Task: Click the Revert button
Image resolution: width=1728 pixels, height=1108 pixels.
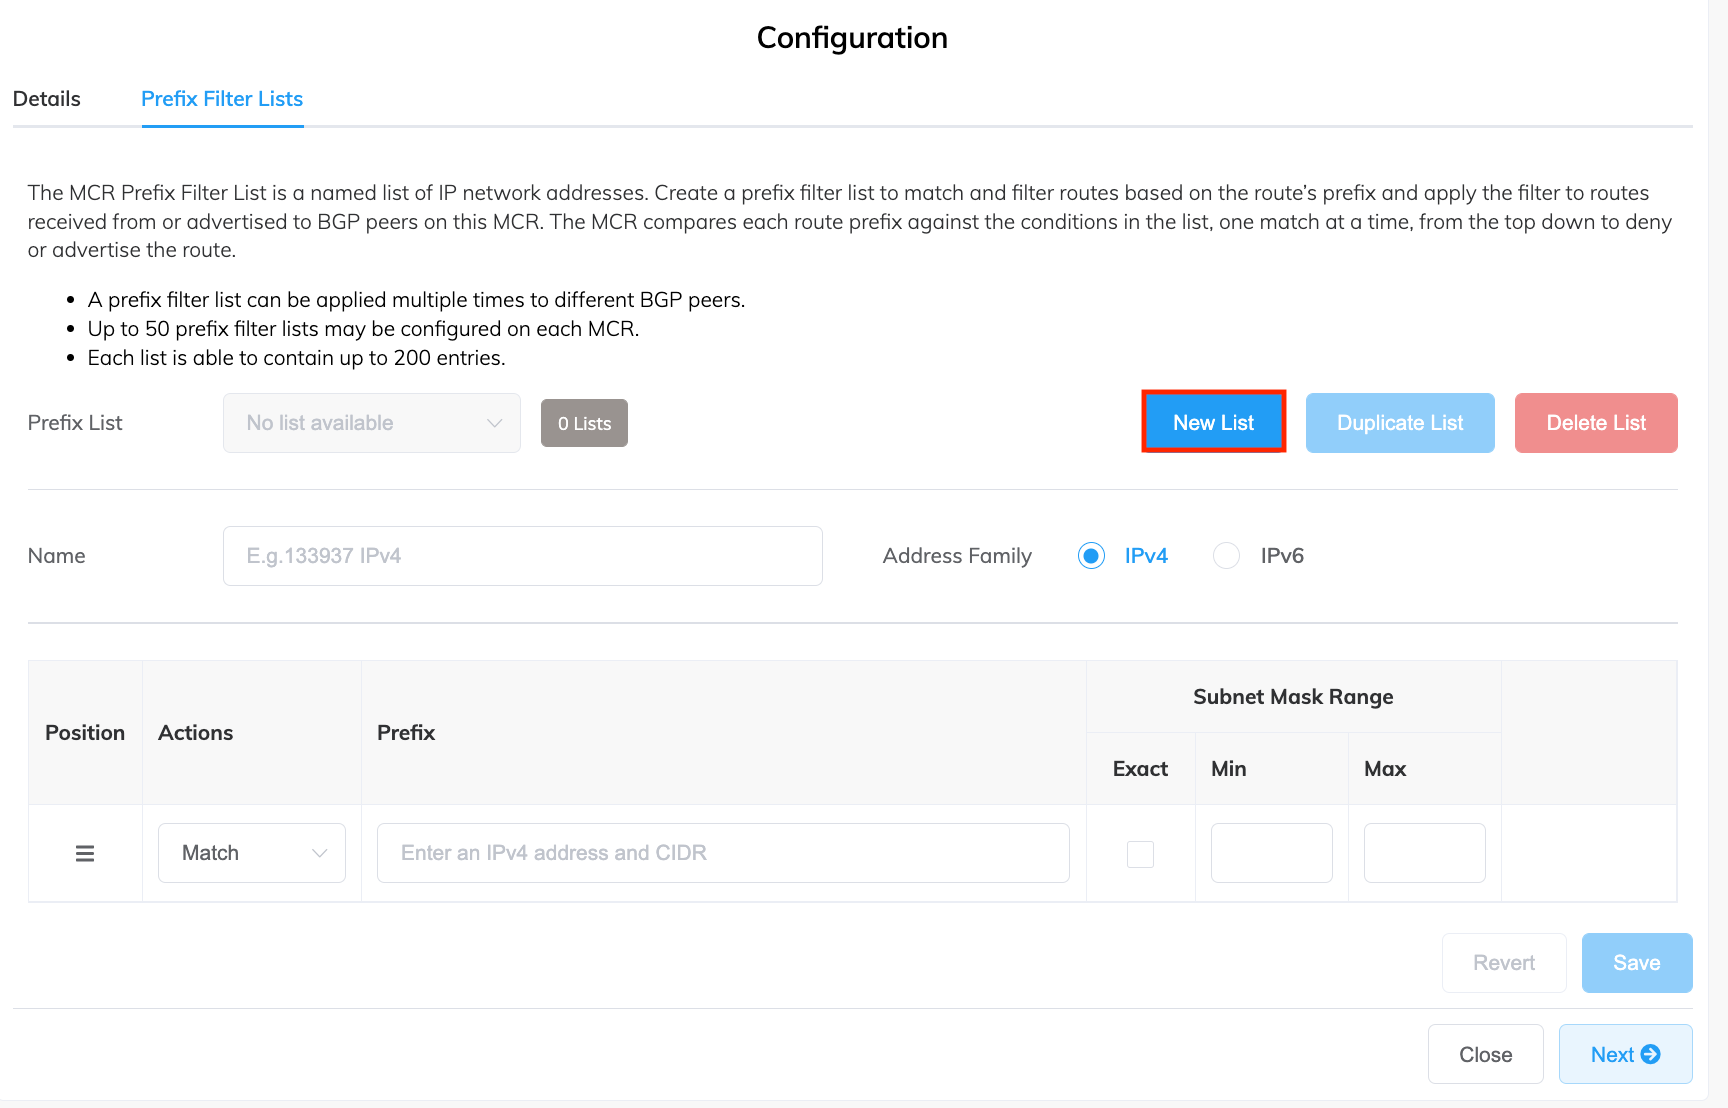Action: (x=1504, y=963)
